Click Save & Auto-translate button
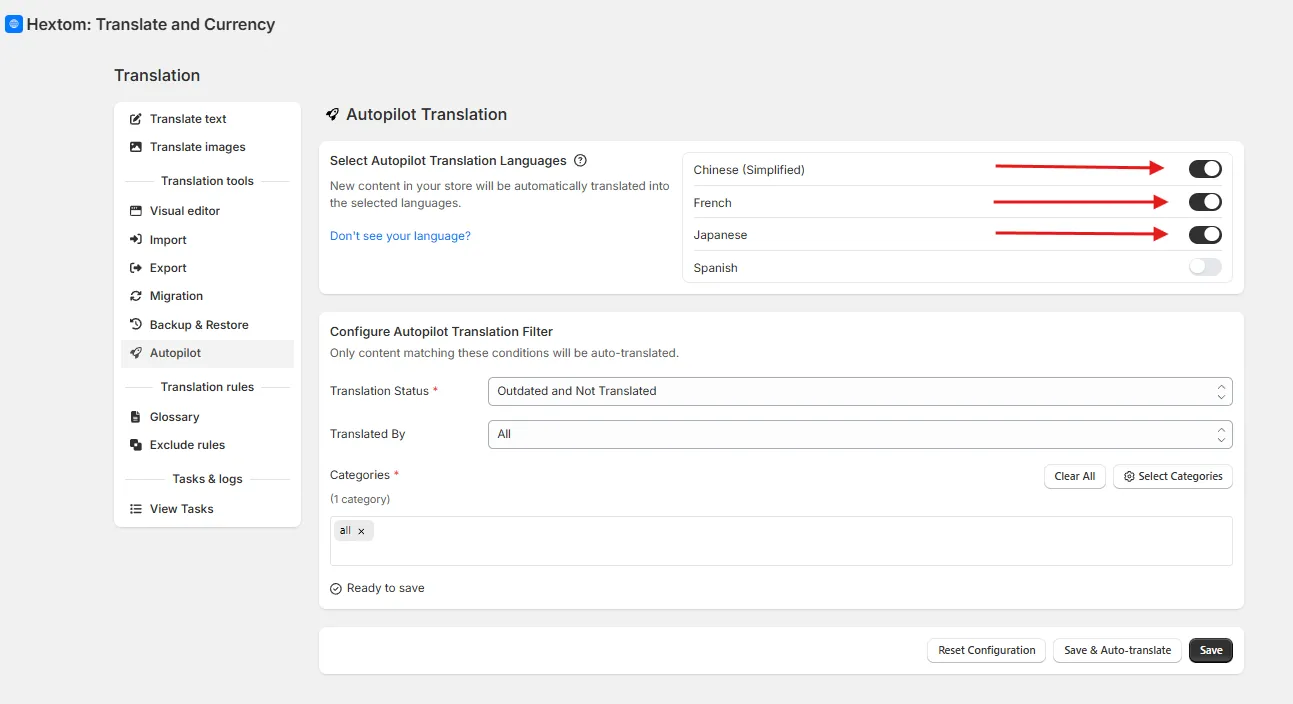This screenshot has width=1293, height=704. point(1118,651)
